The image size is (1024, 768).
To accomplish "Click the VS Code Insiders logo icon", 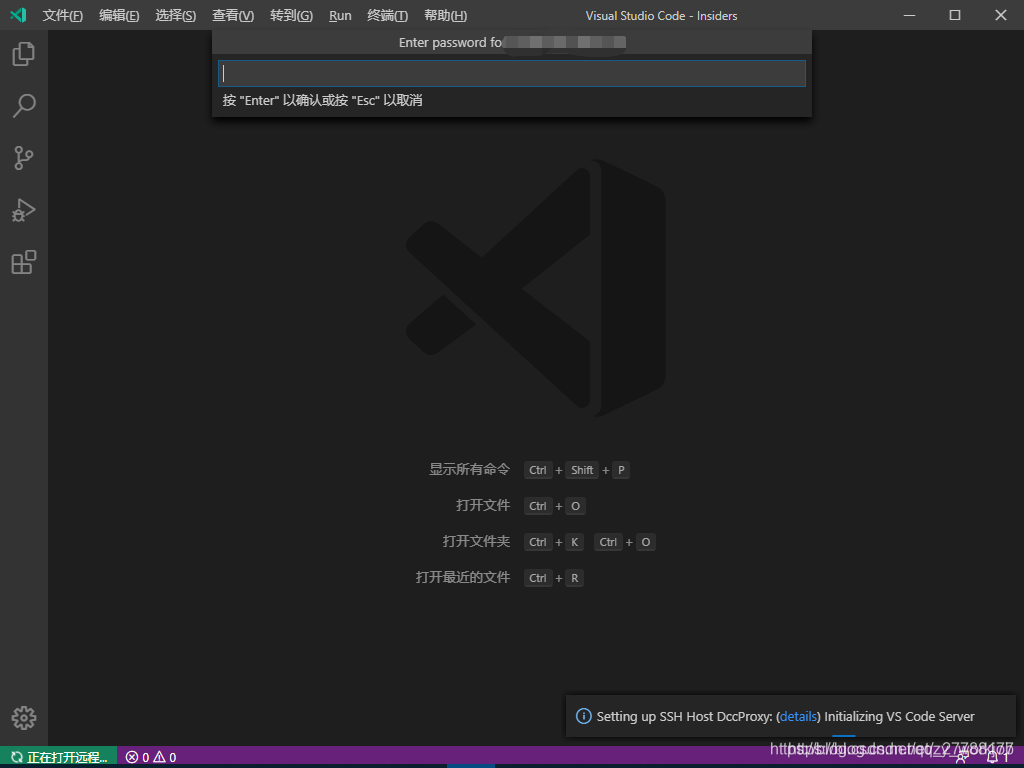I will click(x=18, y=15).
